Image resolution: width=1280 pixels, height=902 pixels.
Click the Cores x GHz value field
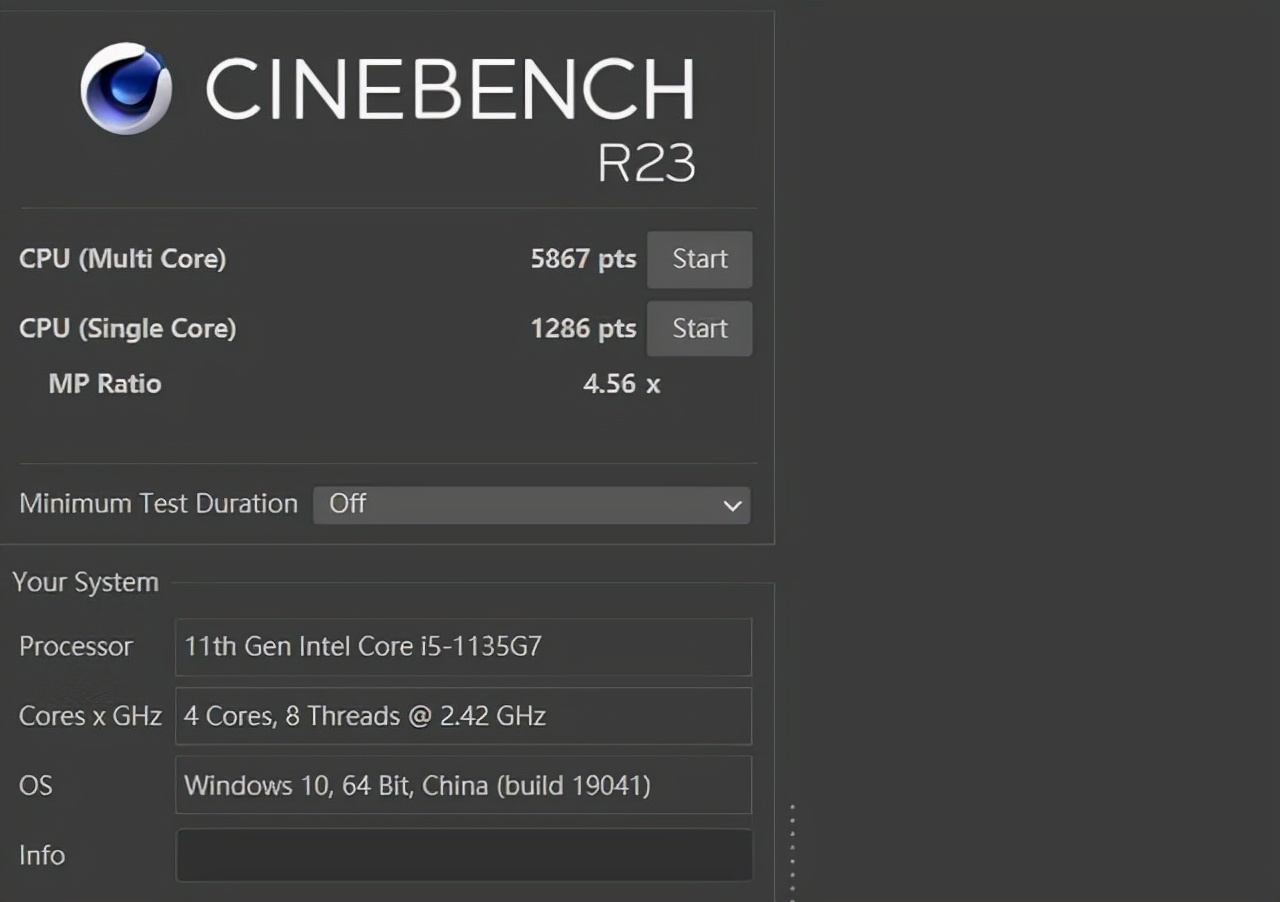point(463,716)
